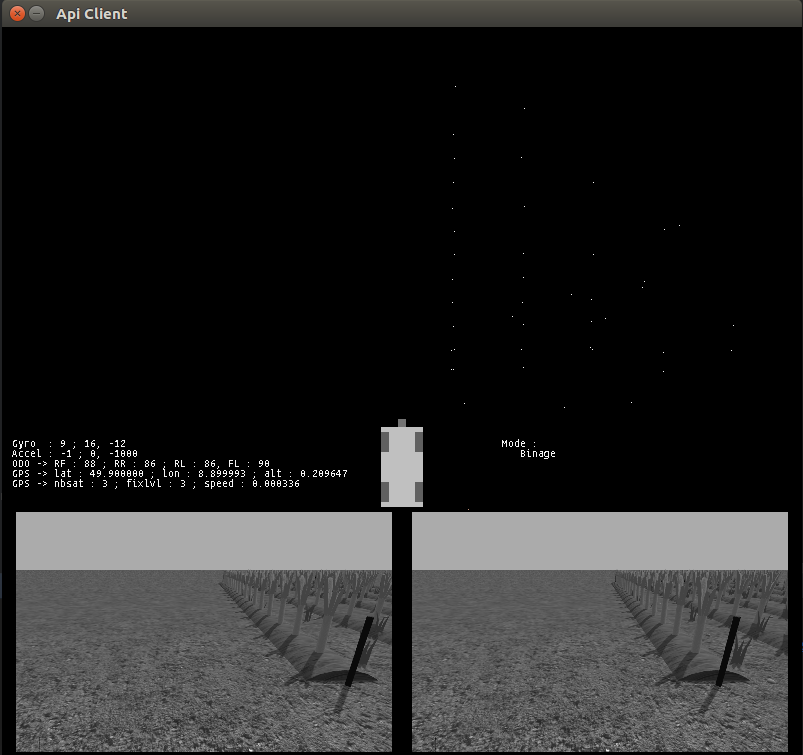Viewport: 803px width, 755px height.
Task: Click the left camera view image
Action: pos(204,632)
